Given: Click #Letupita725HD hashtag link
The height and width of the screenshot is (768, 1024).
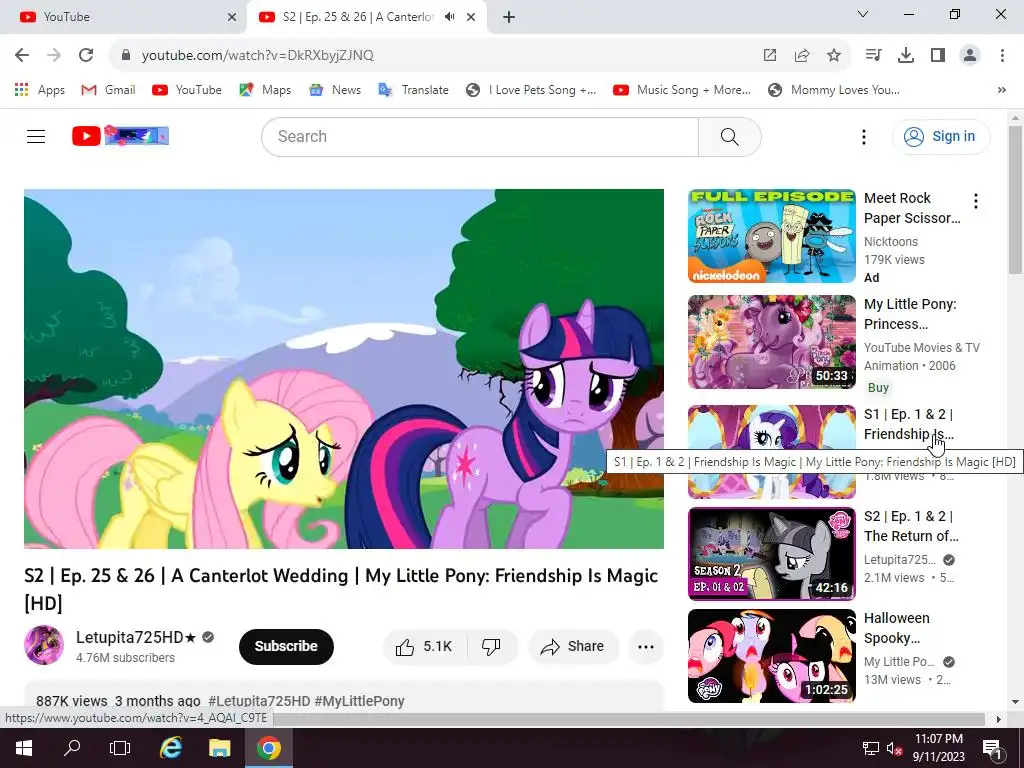Looking at the screenshot, I should 259,701.
